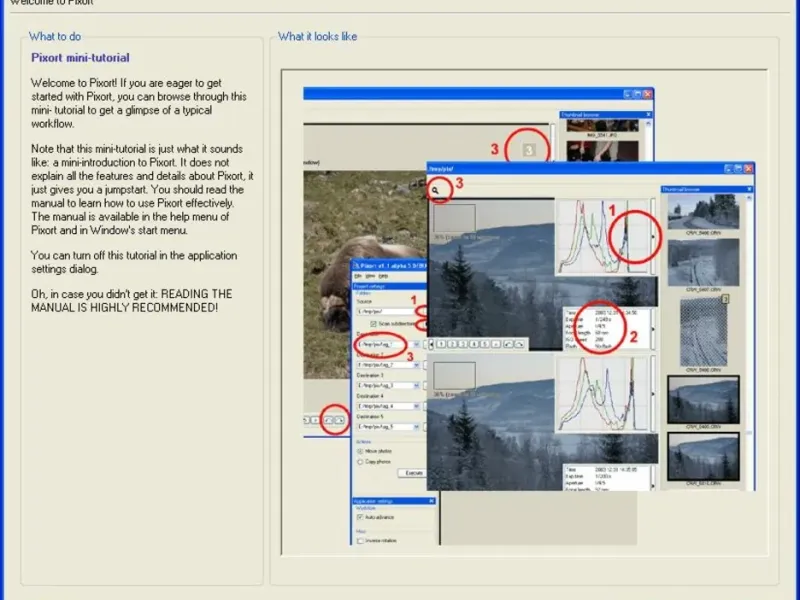Click rotate left icon in bear photo window
800x600 pixels.
(x=329, y=420)
